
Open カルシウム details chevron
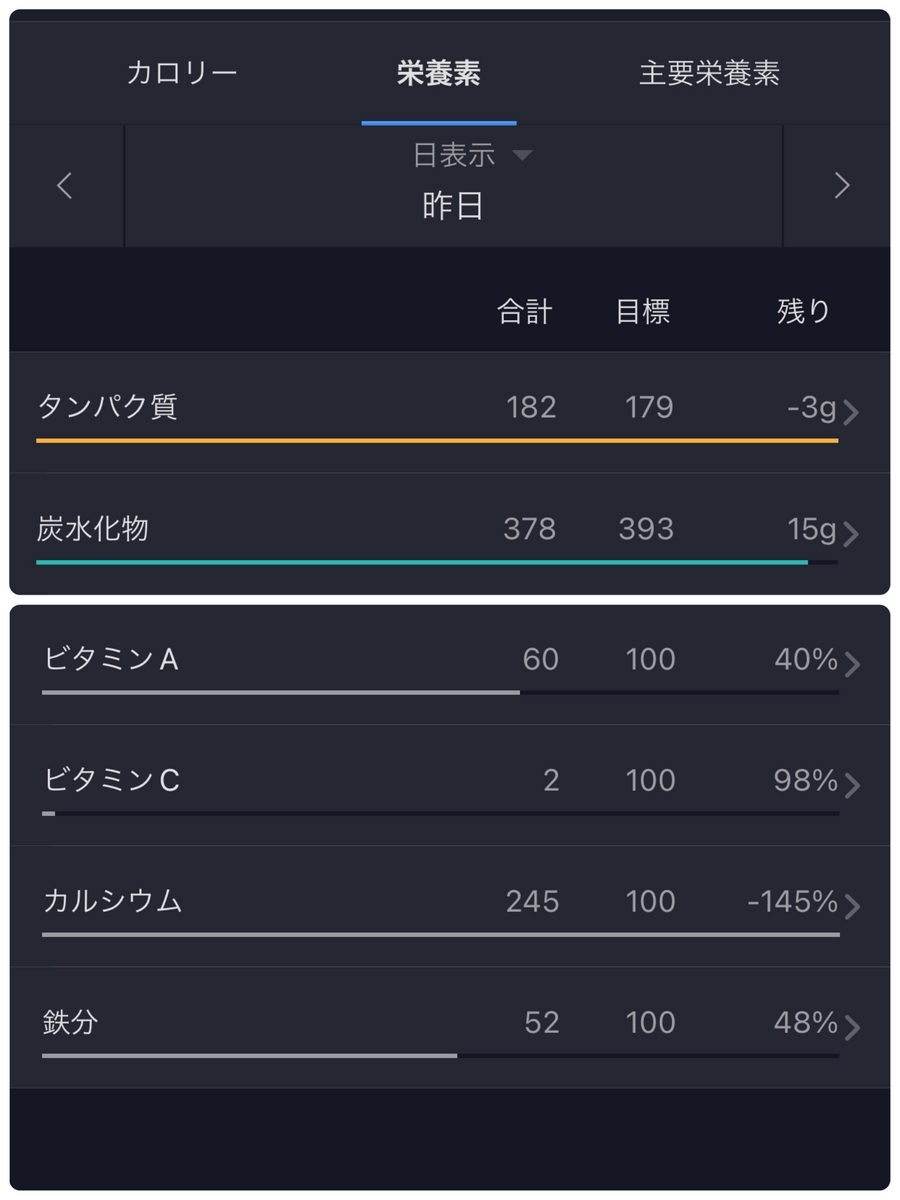[x=852, y=906]
